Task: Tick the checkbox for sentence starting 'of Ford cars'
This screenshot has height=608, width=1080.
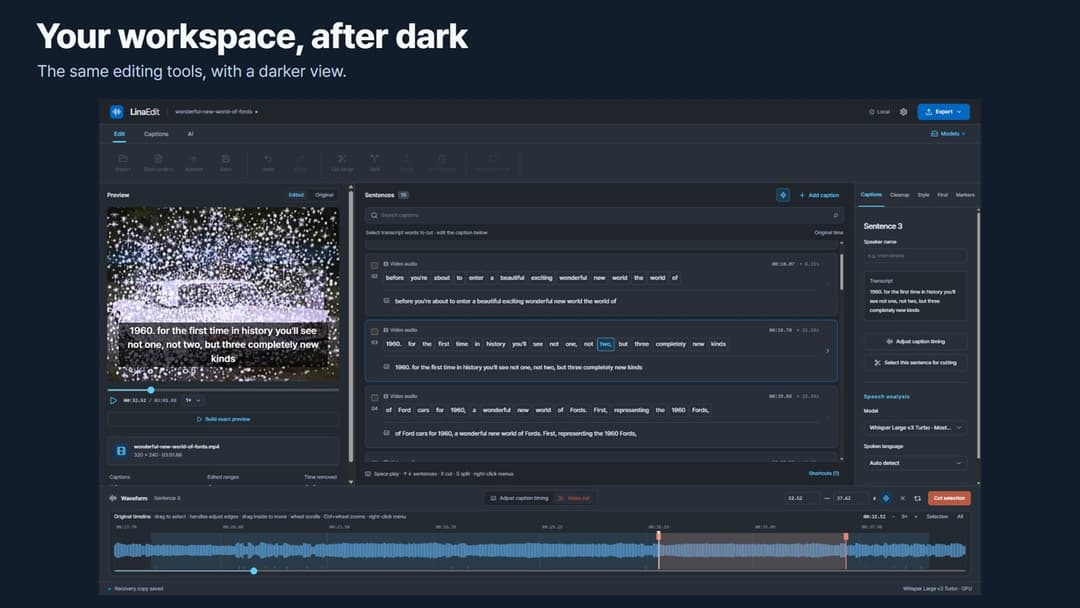Action: [375, 397]
